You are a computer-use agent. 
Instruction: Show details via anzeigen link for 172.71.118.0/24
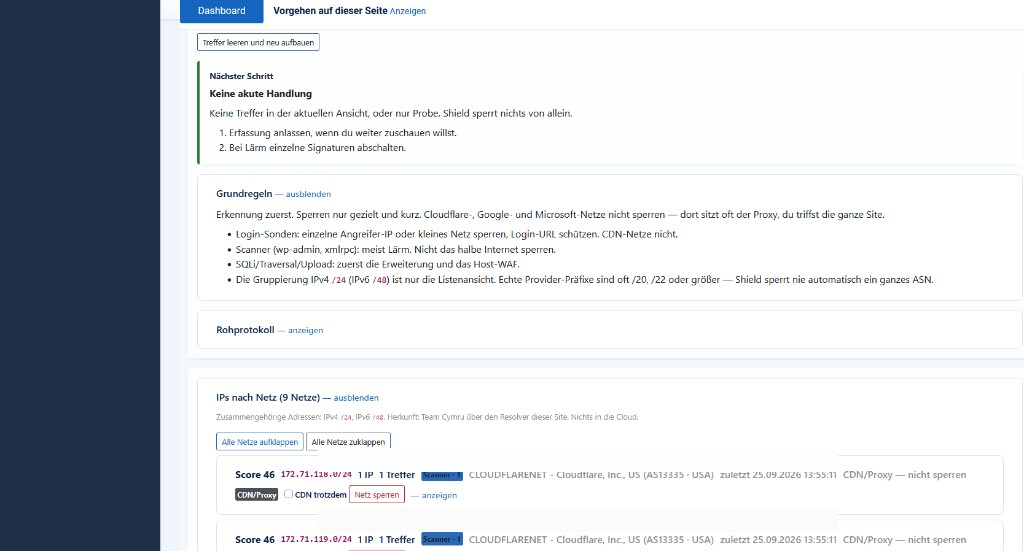click(x=439, y=496)
